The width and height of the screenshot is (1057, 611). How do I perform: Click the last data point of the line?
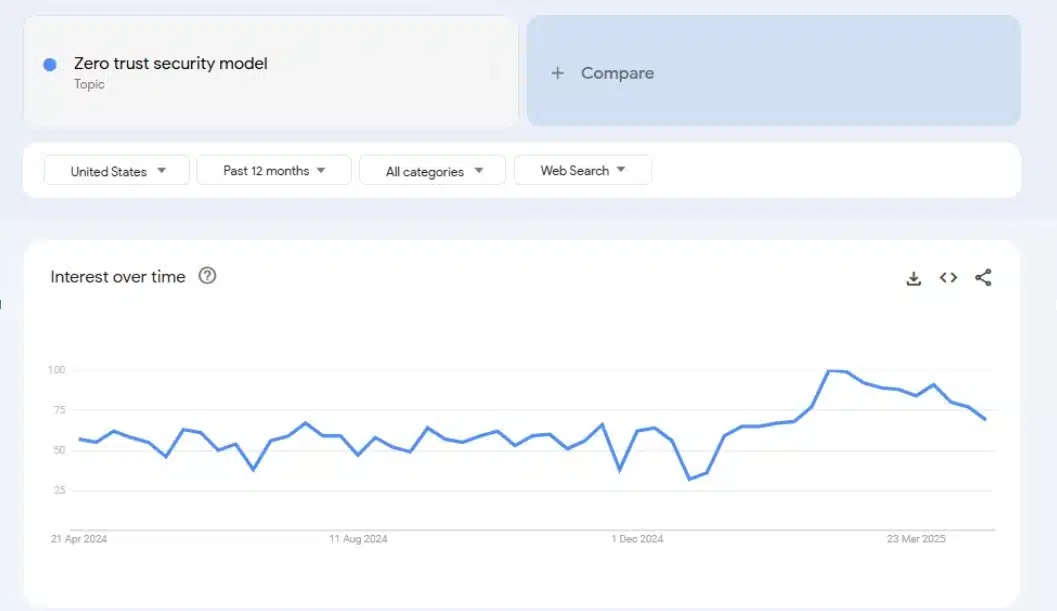[x=986, y=419]
